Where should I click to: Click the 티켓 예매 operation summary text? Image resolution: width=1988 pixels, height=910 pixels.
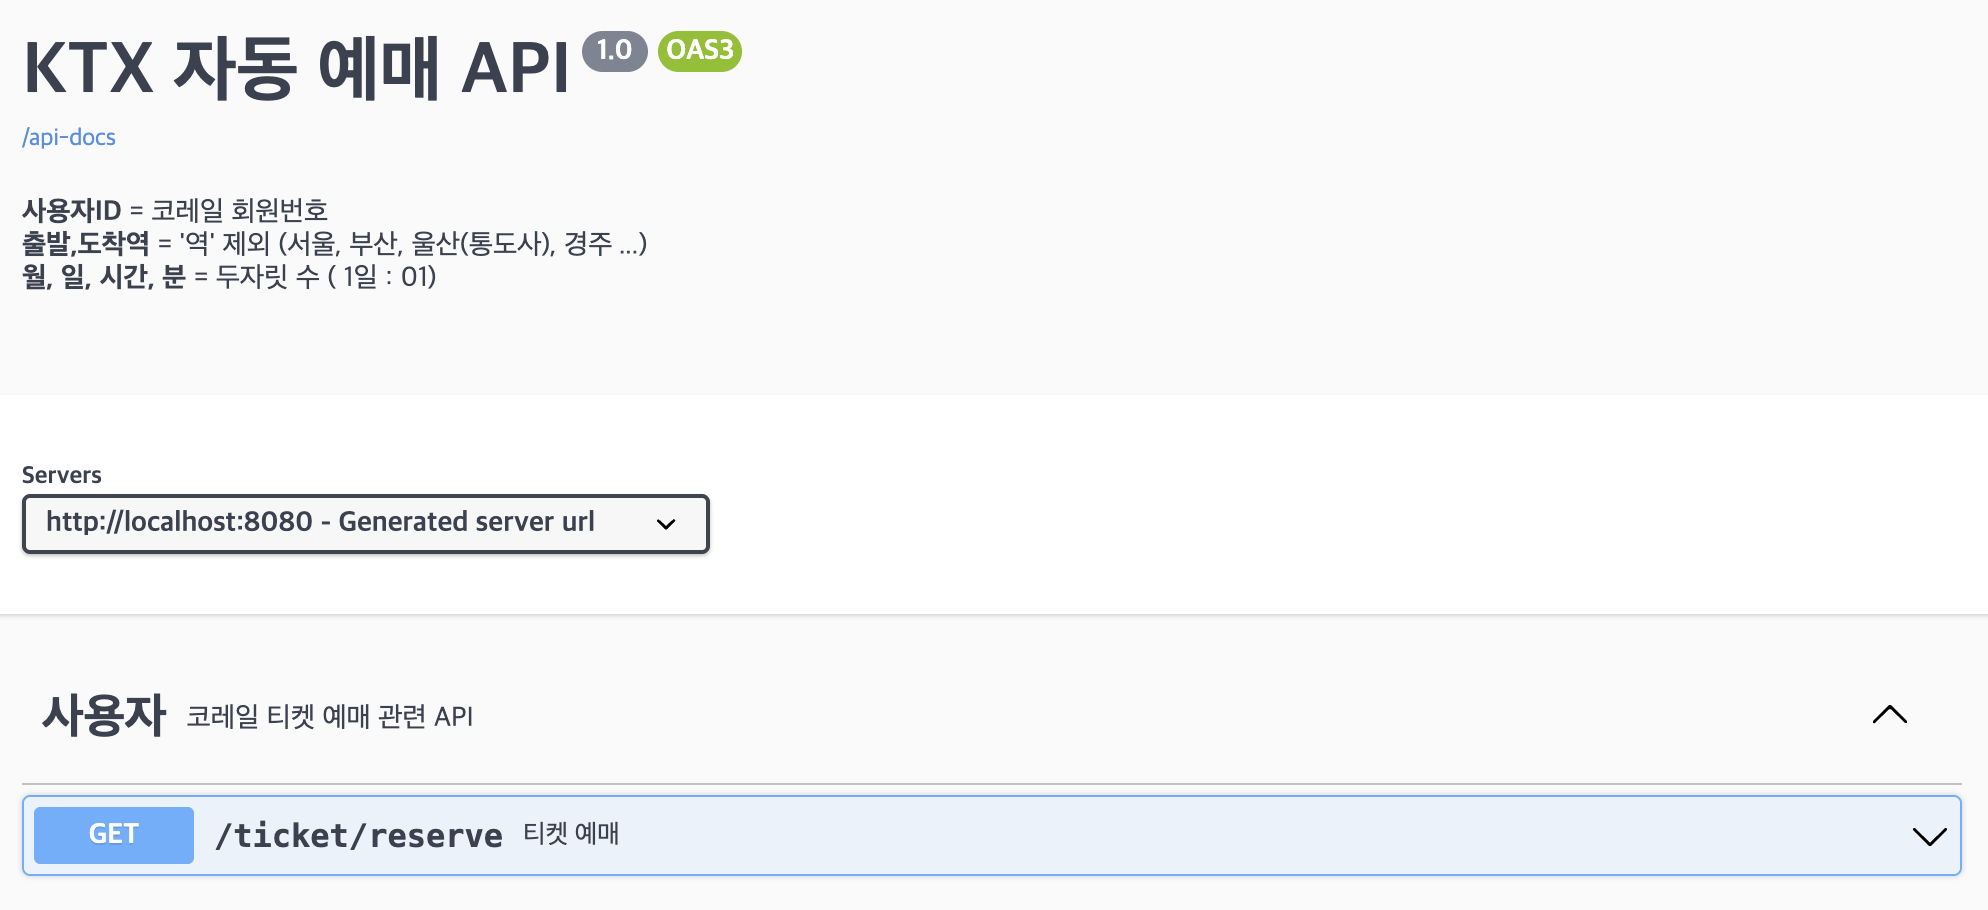click(571, 834)
